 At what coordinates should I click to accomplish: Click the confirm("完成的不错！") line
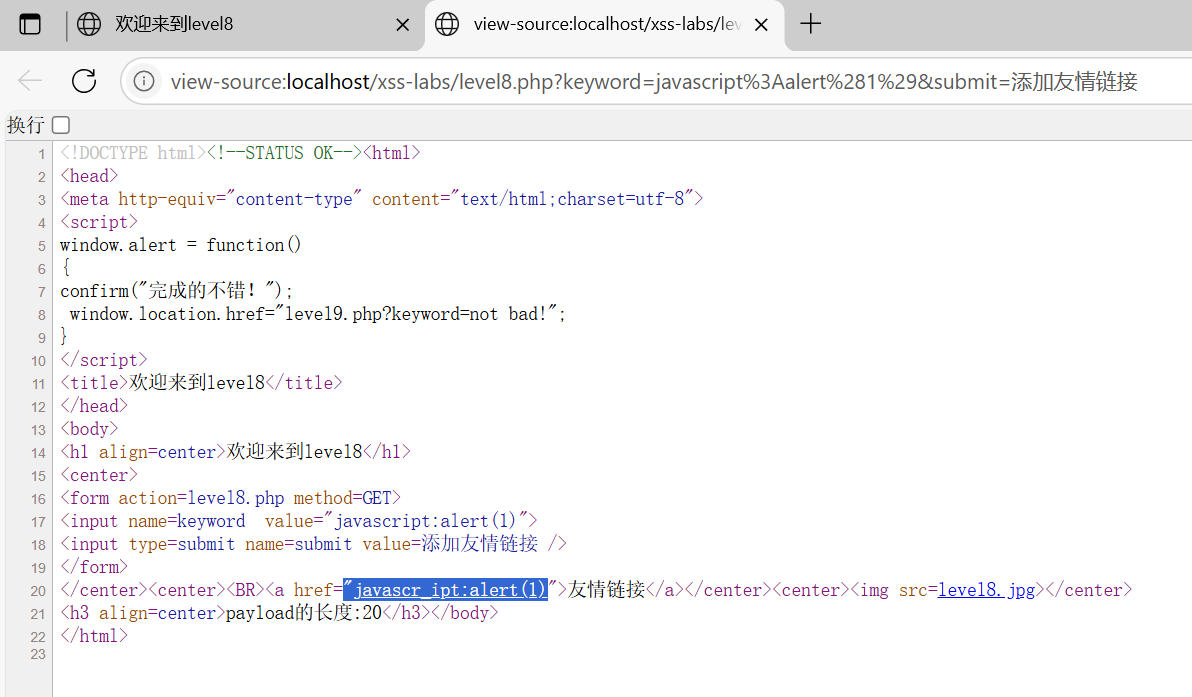point(176,290)
